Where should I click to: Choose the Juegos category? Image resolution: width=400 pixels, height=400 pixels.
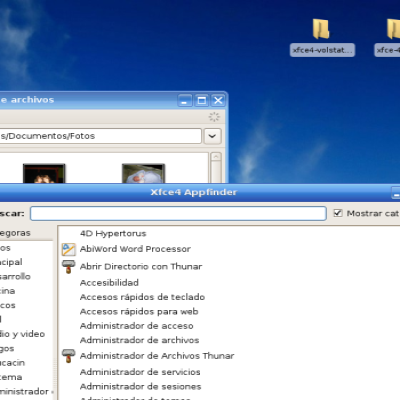(x=7, y=349)
